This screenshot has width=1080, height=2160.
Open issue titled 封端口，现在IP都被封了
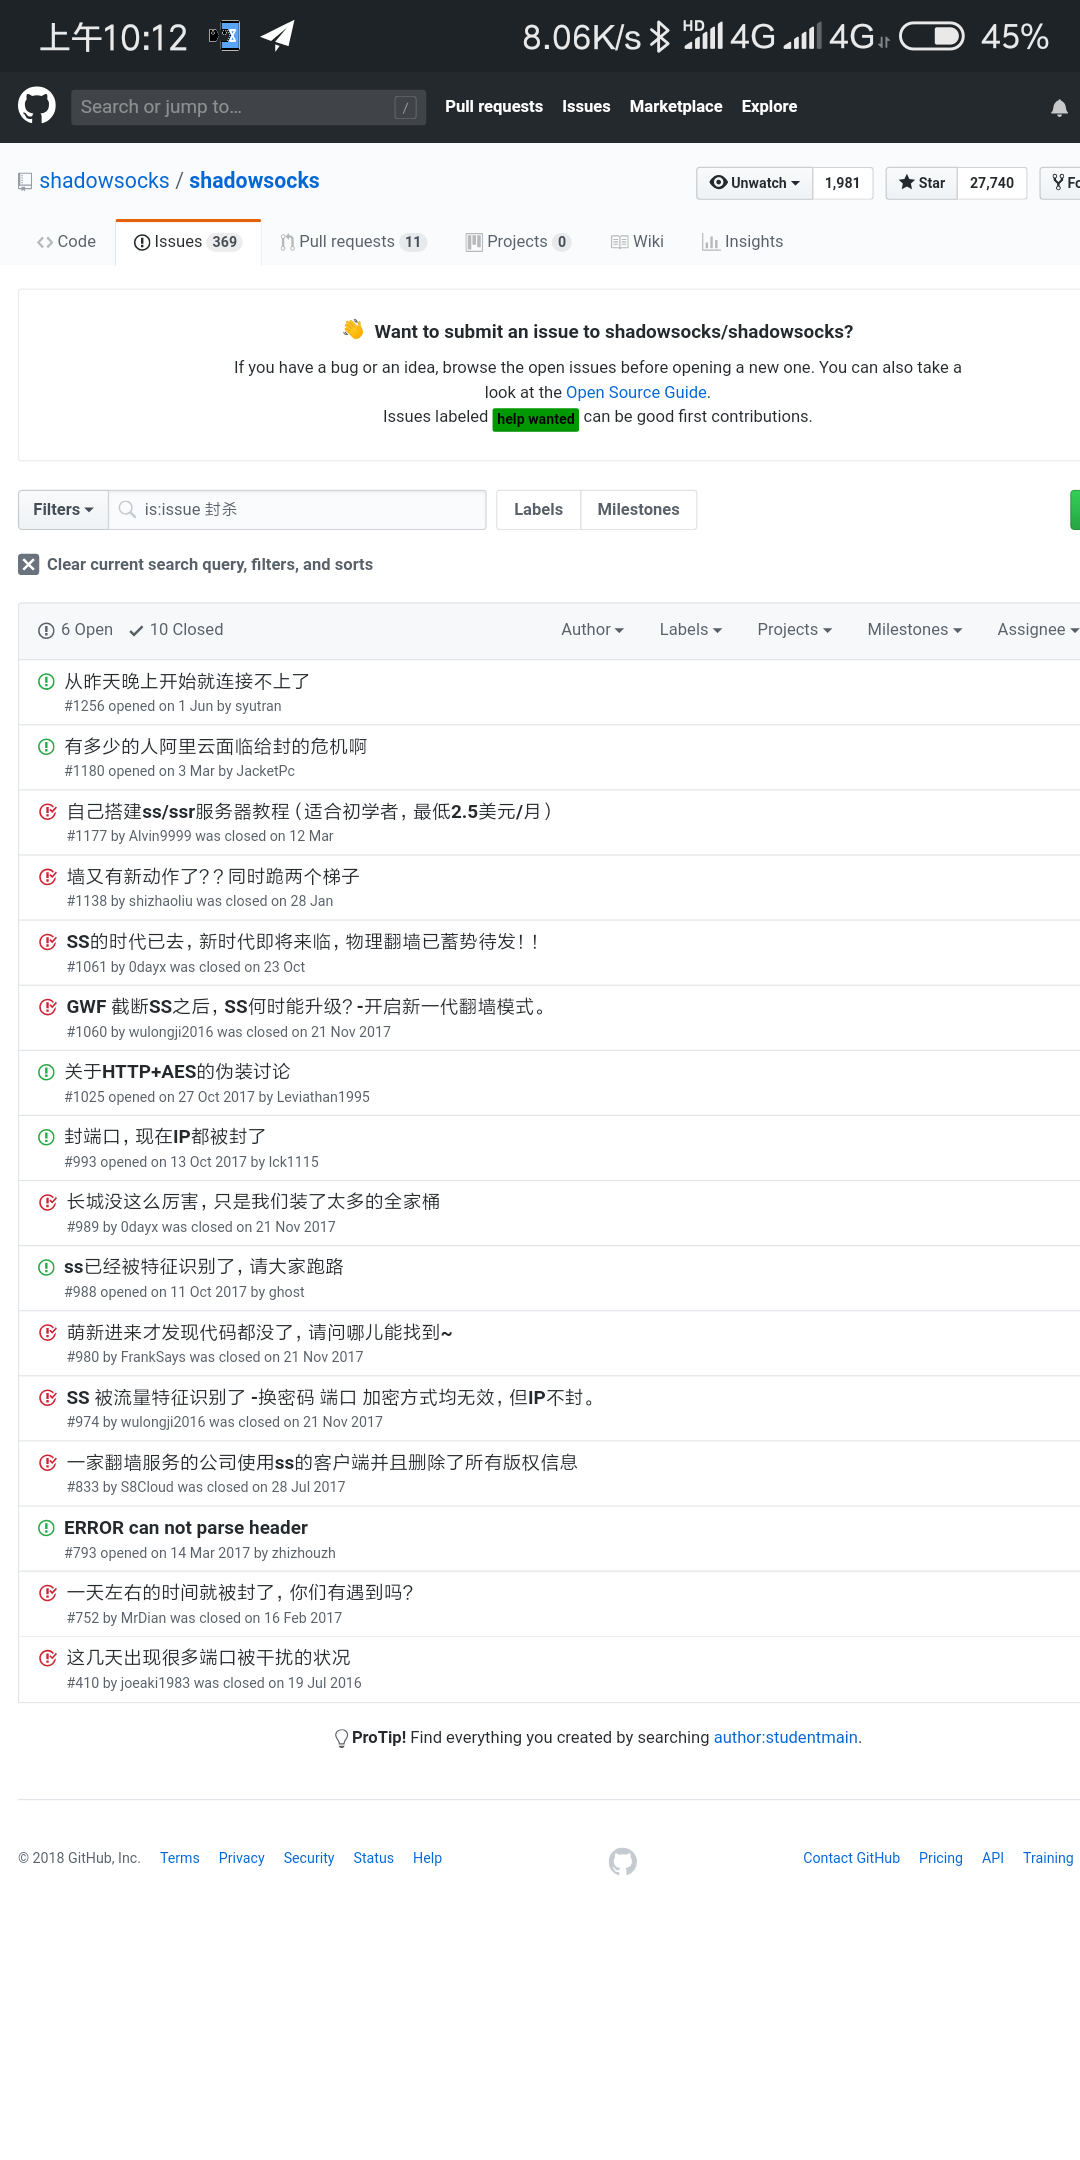coord(165,1137)
